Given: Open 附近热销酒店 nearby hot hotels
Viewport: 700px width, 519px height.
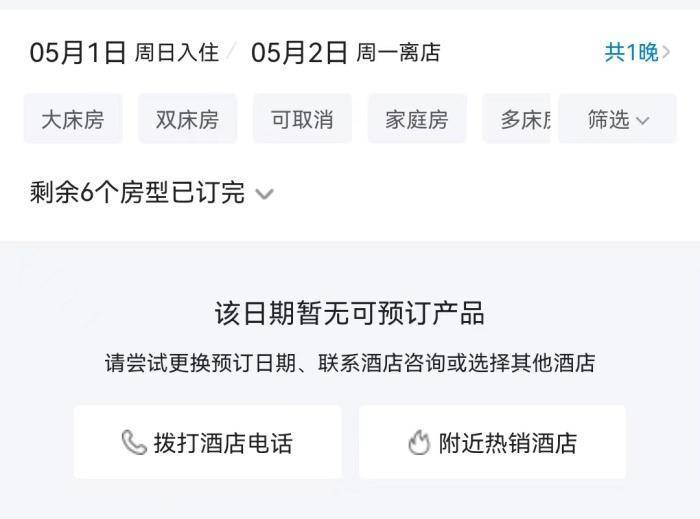Looking at the screenshot, I should pos(493,442).
